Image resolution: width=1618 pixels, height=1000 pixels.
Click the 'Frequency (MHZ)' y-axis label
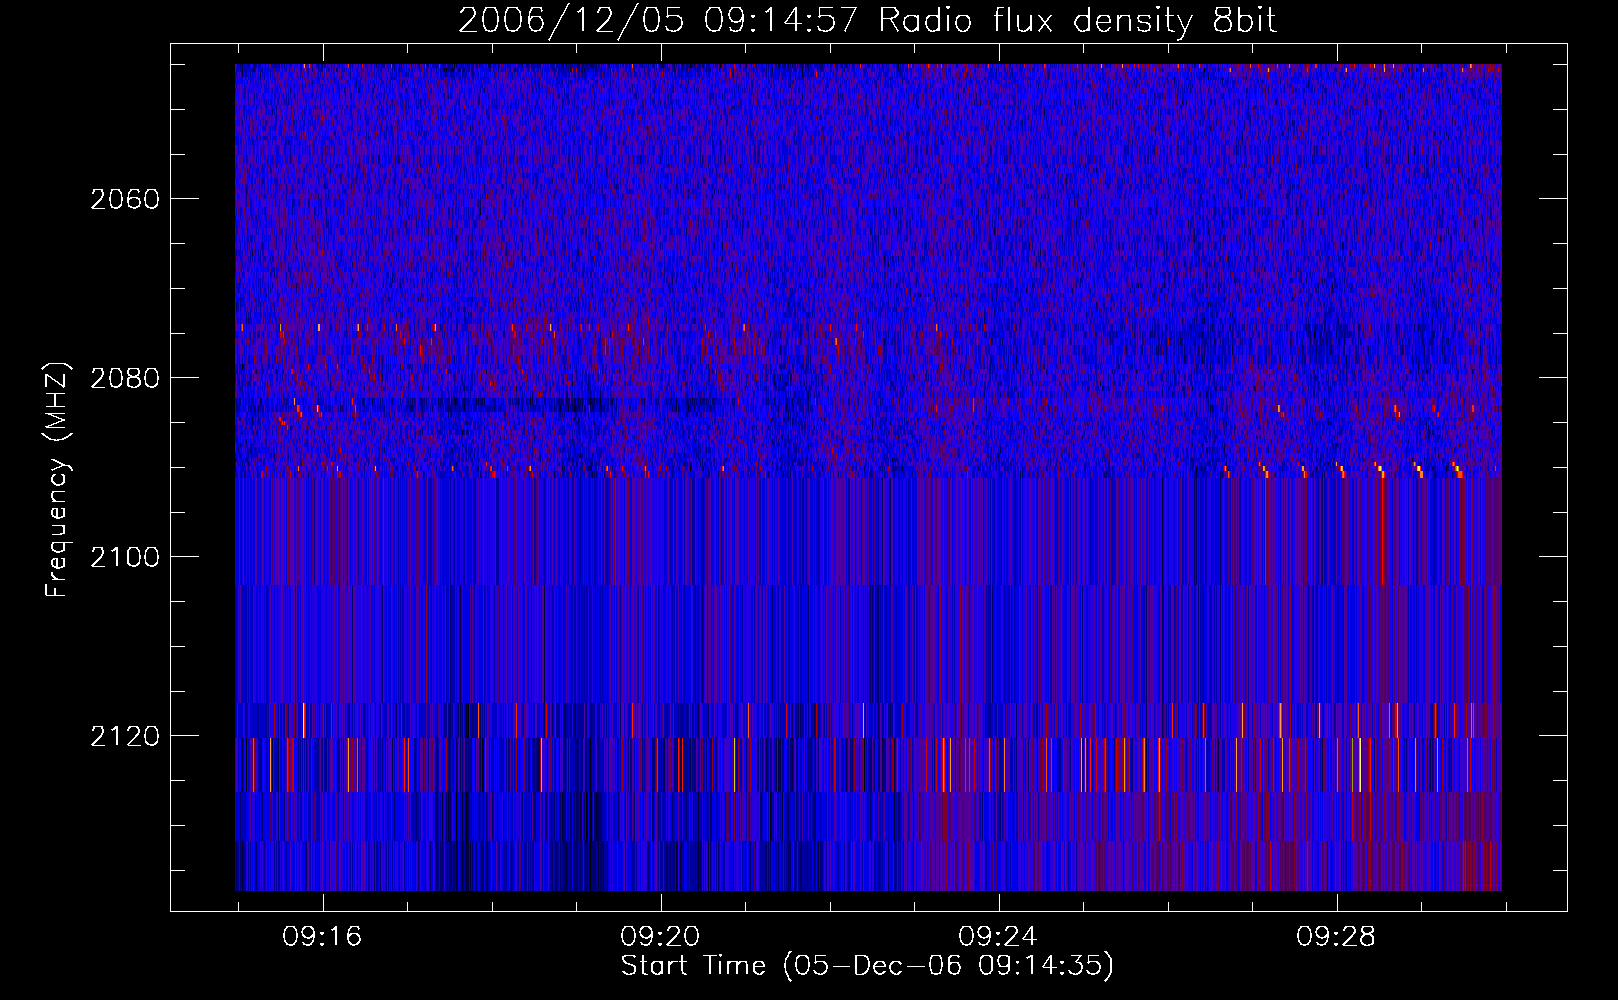pyautogui.click(x=57, y=480)
